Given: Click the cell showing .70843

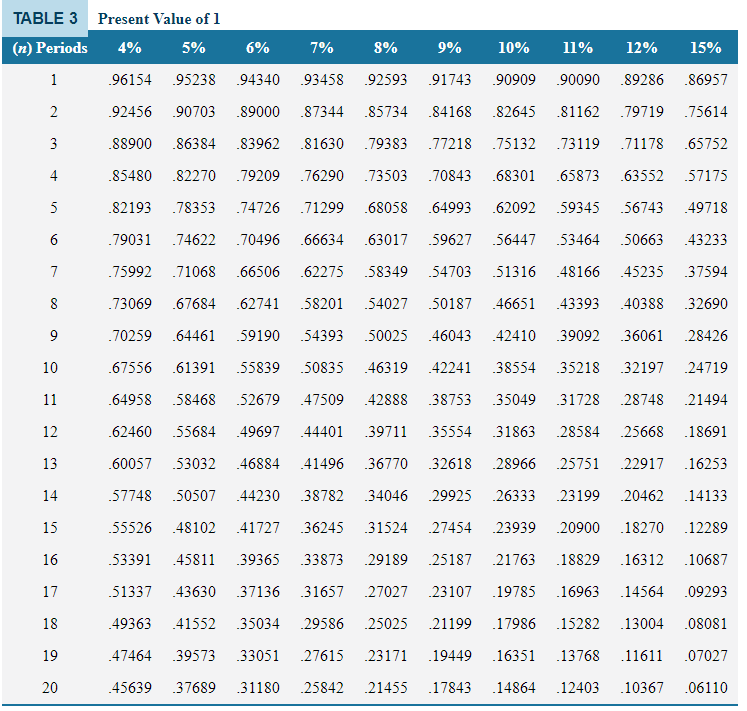Looking at the screenshot, I should [x=450, y=176].
